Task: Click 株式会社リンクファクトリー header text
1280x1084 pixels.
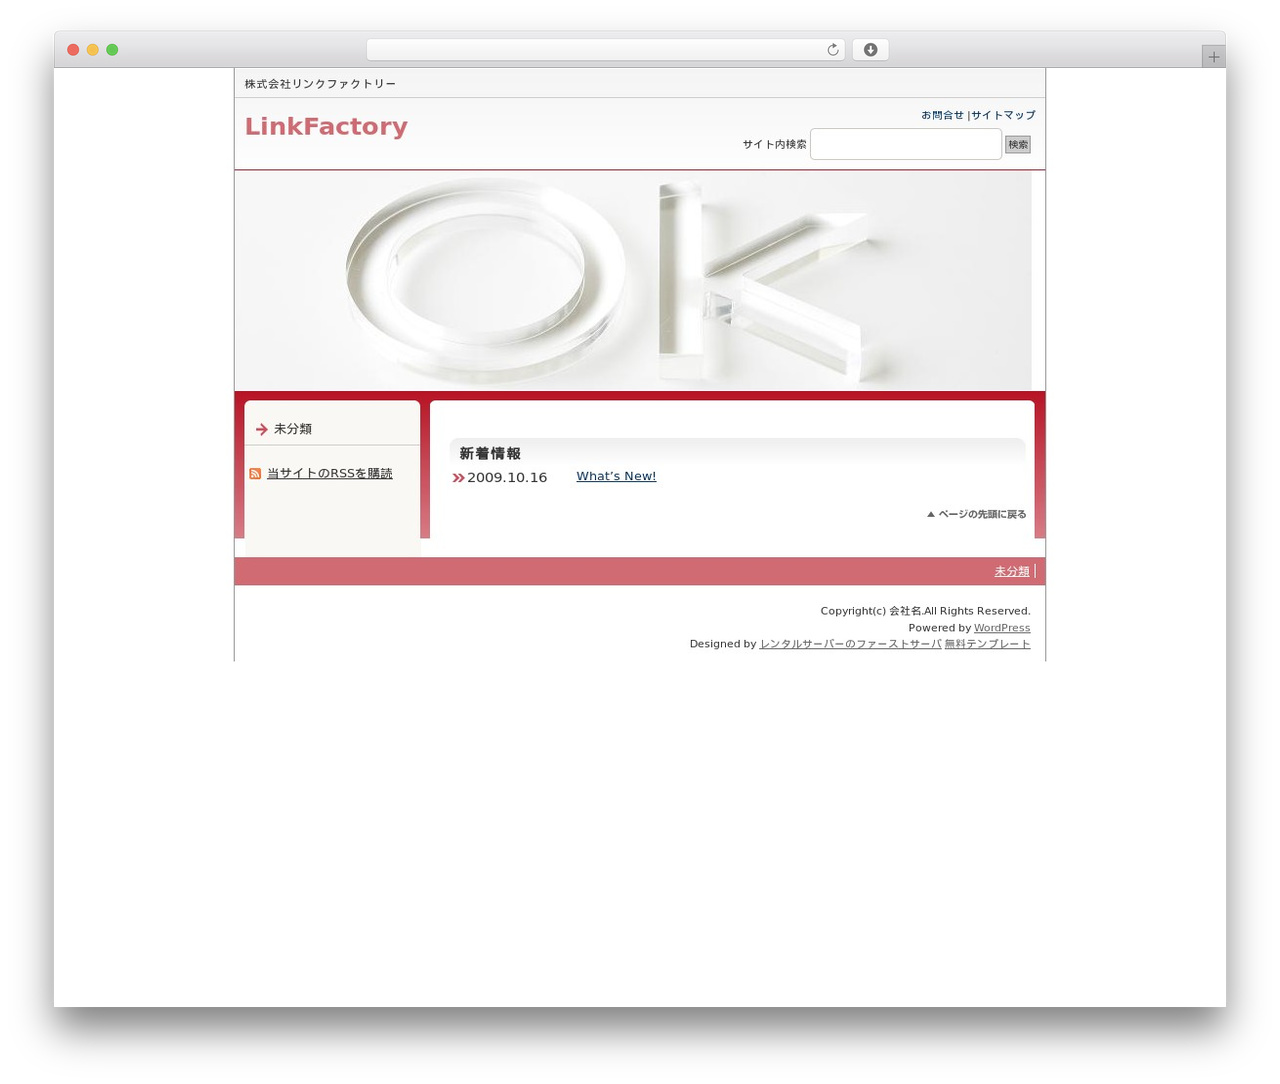Action: click(320, 84)
